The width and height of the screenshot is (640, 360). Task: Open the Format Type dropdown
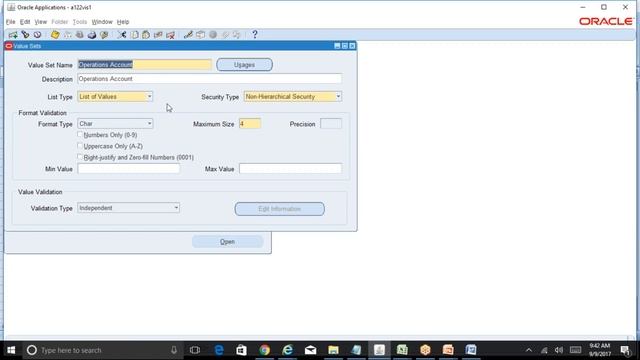pyautogui.click(x=149, y=123)
